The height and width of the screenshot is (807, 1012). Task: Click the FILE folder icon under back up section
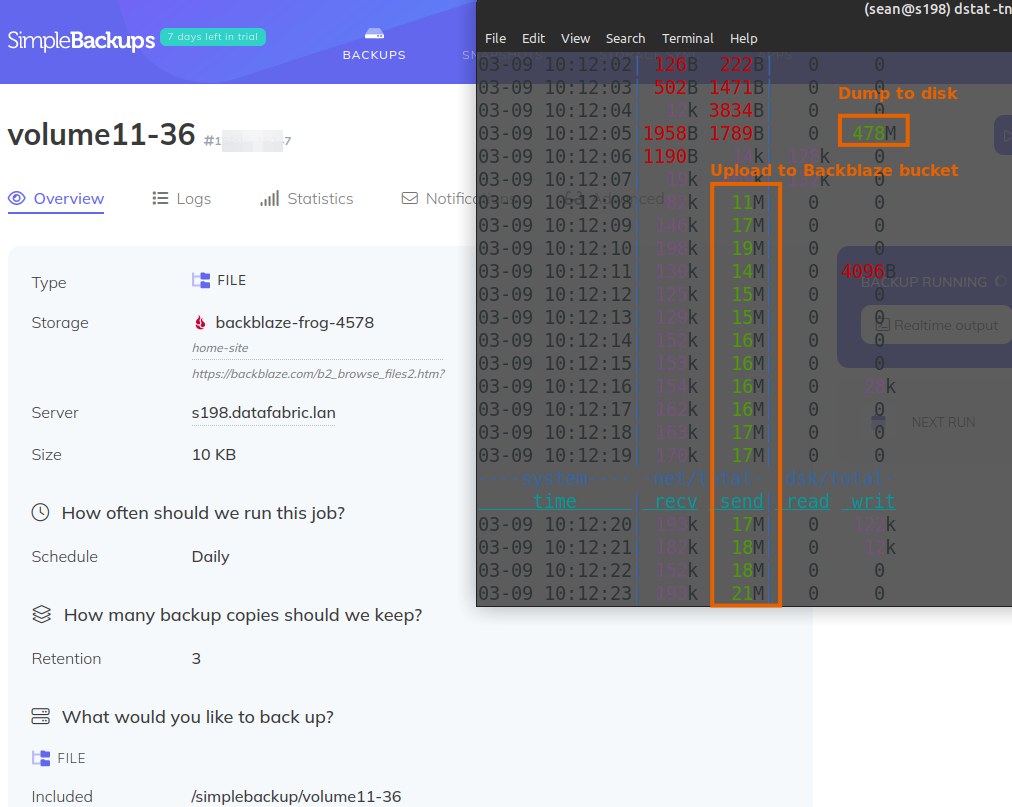(x=41, y=758)
